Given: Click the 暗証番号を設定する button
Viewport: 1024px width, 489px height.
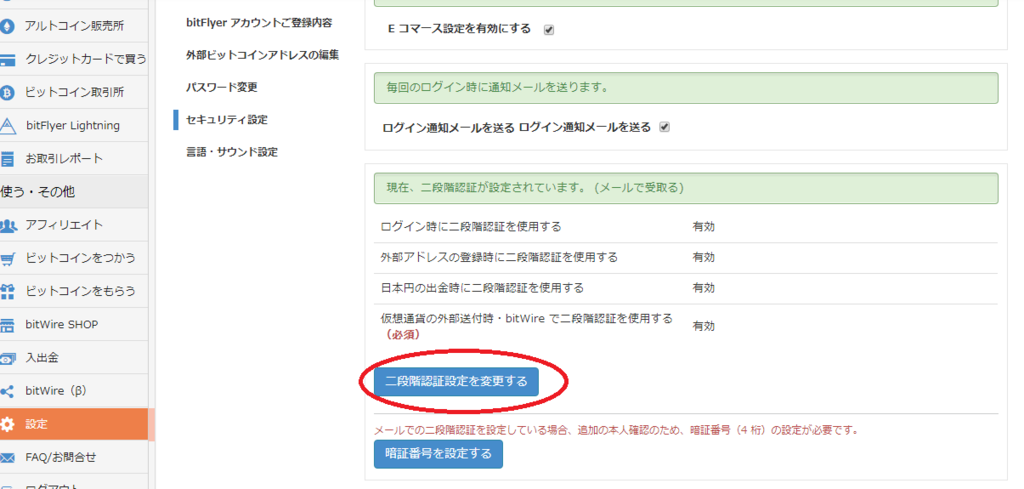Looking at the screenshot, I should (x=438, y=454).
